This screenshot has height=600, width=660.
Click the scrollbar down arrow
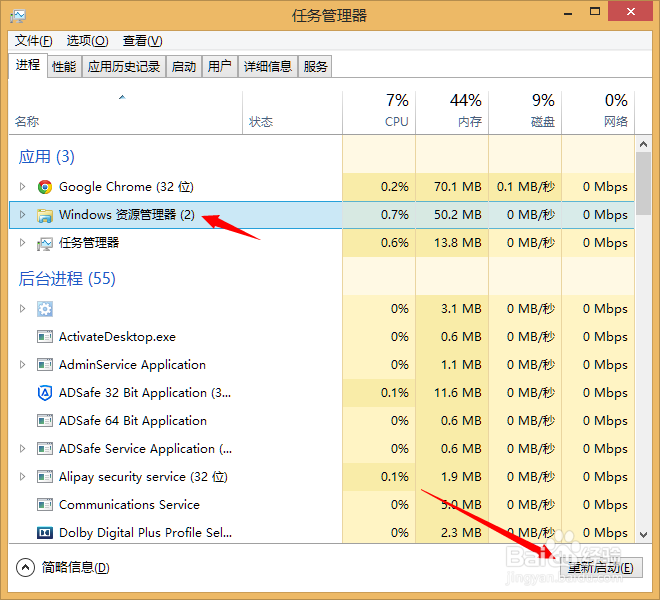pos(643,535)
